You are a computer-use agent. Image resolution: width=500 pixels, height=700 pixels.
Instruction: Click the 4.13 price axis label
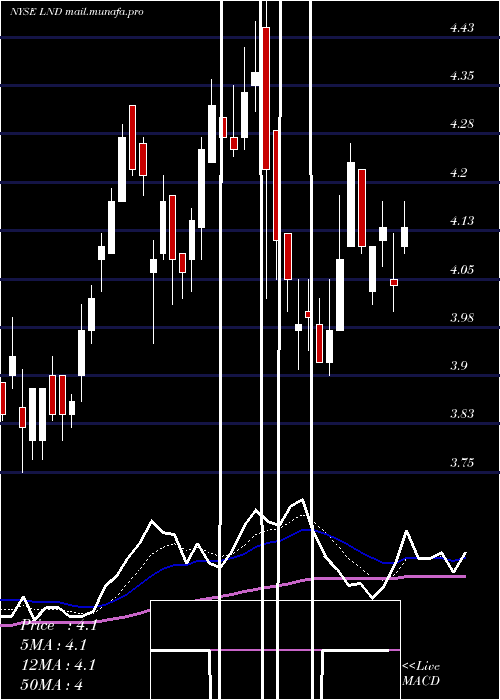[462, 221]
